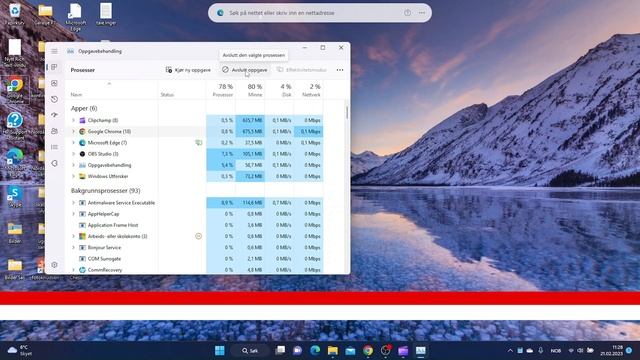This screenshot has width=640, height=360.
Task: Select the Bilder folder on desktop
Action: [15, 233]
